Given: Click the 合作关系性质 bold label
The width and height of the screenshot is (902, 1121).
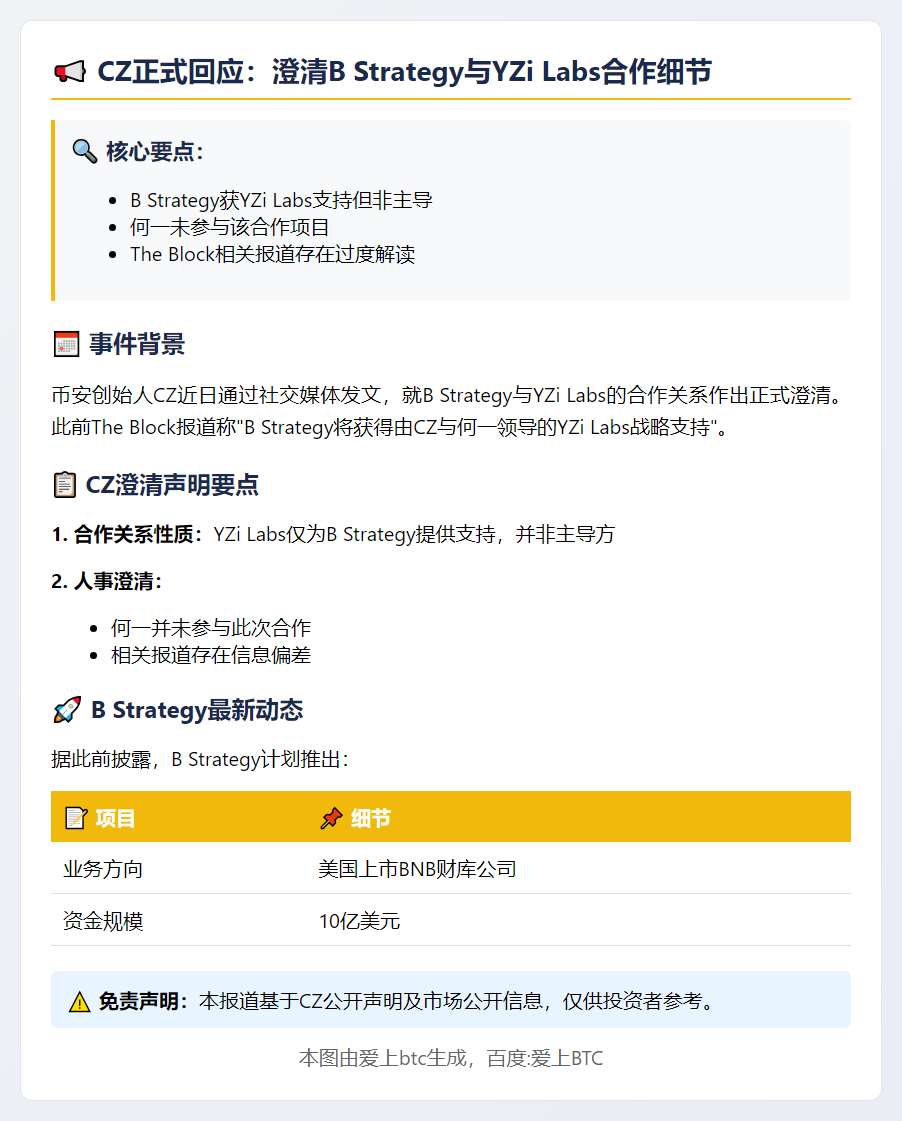Looking at the screenshot, I should coord(128,534).
